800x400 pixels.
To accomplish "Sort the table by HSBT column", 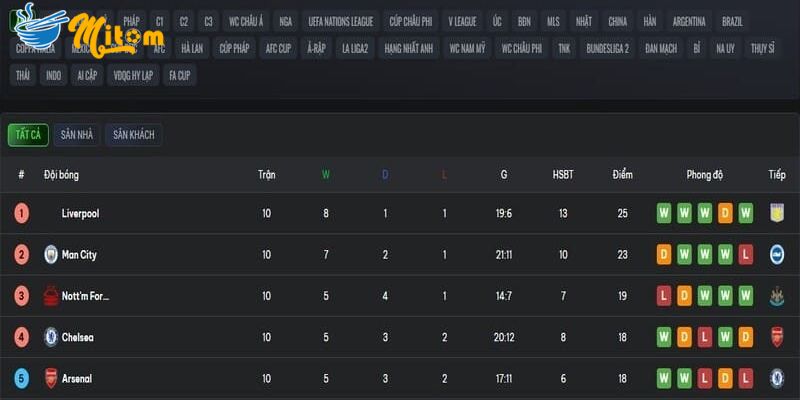I will [563, 175].
